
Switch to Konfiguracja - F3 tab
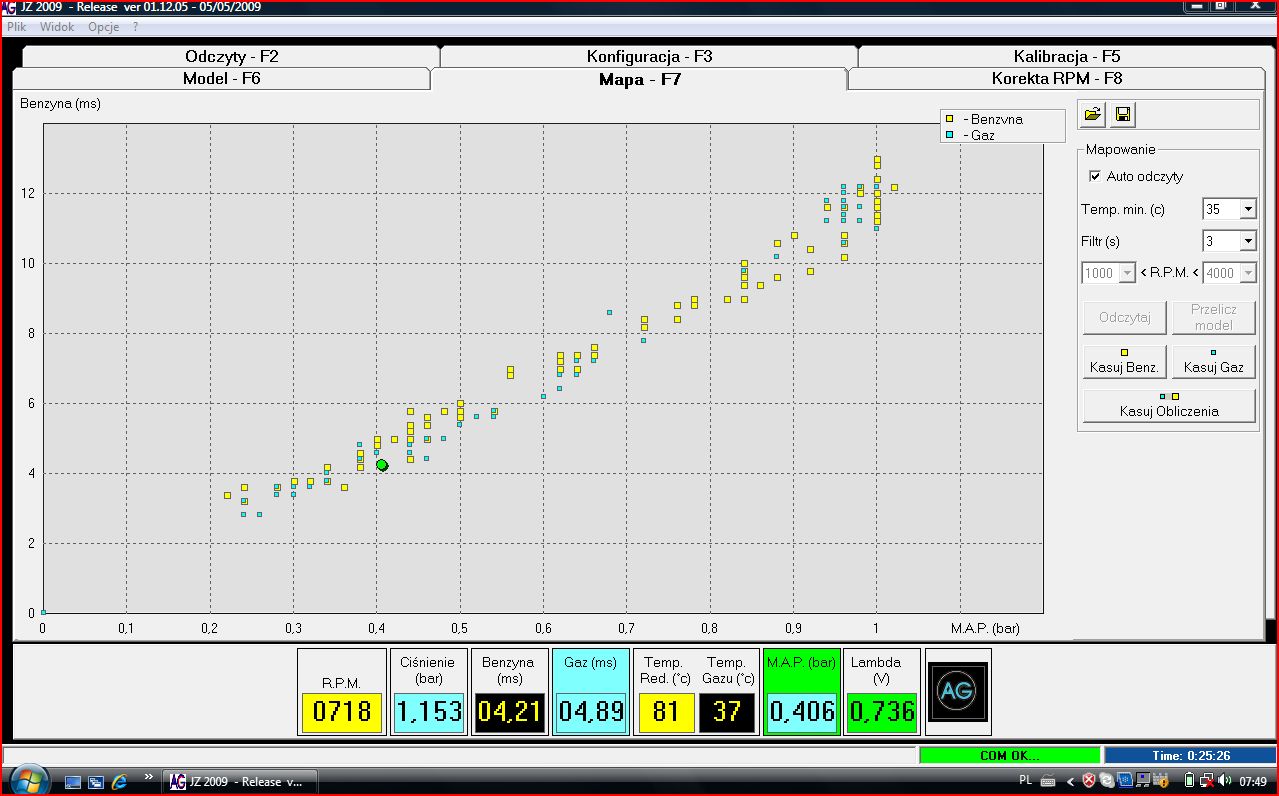649,57
